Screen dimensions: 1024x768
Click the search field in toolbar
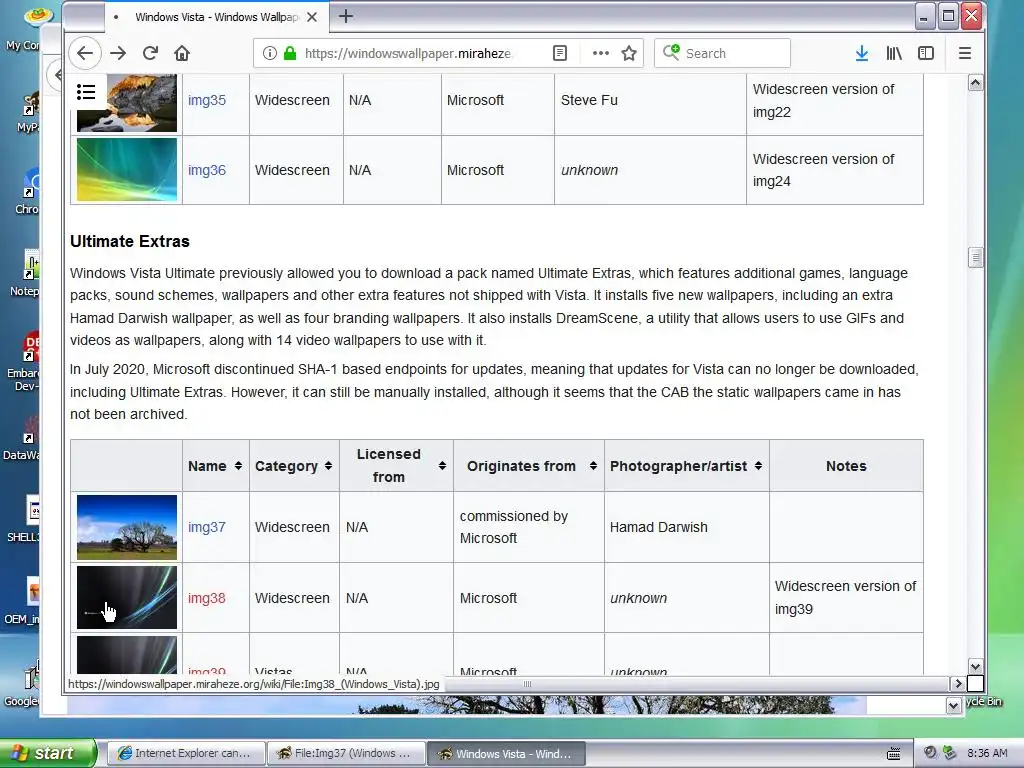coord(722,53)
